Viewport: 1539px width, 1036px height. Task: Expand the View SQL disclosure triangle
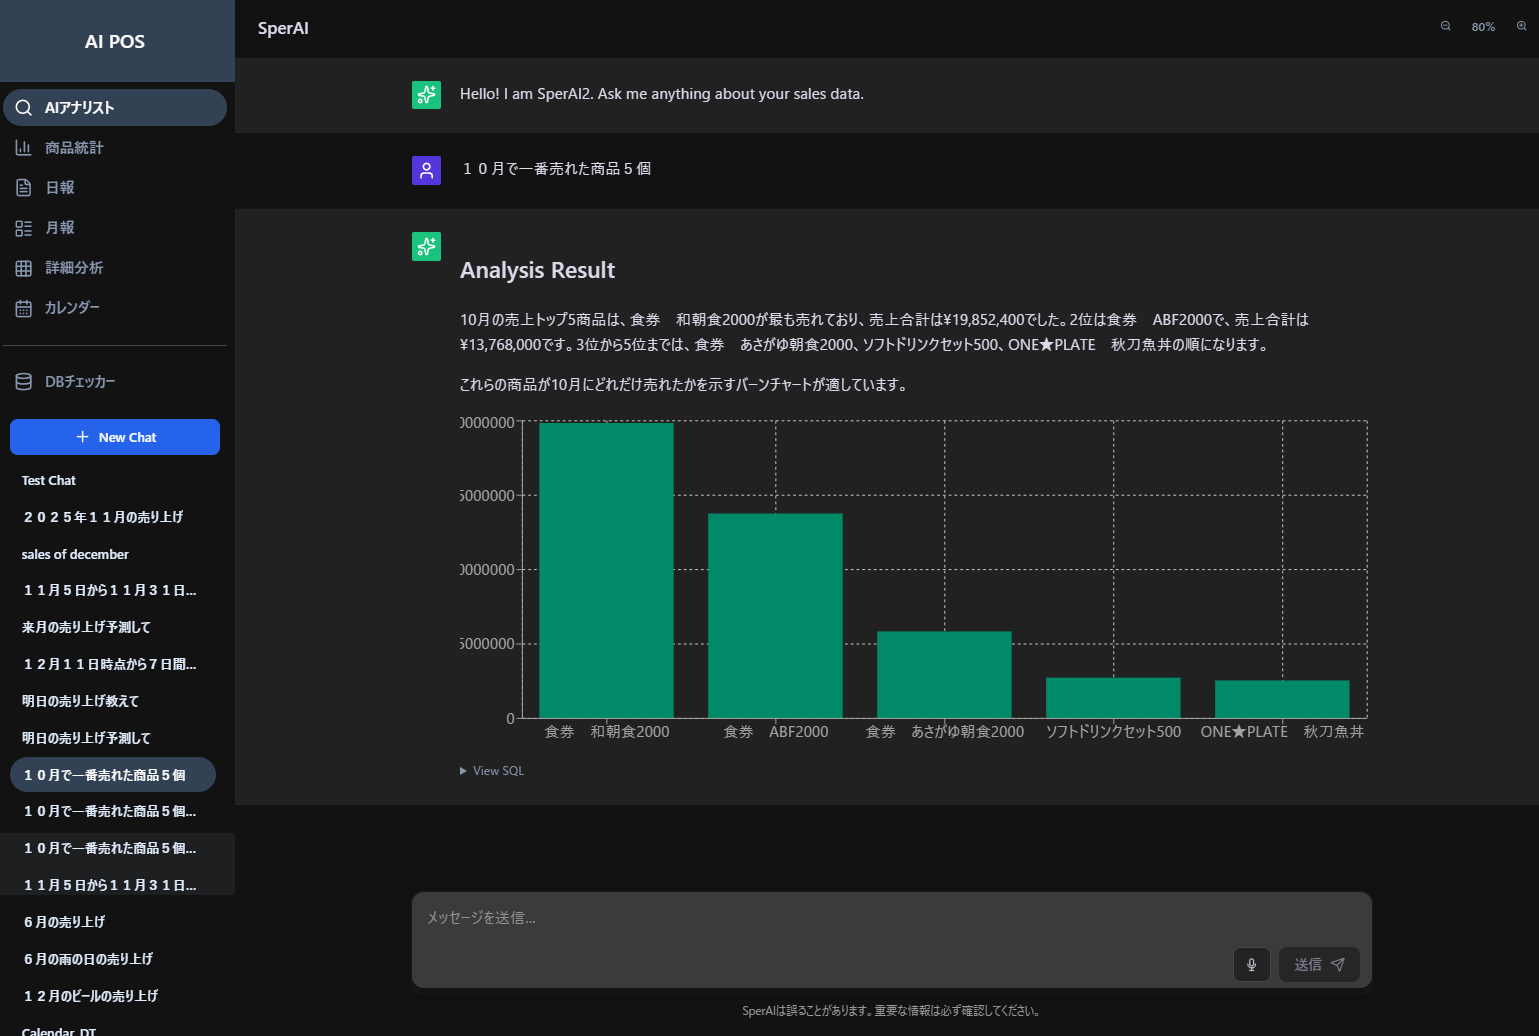click(463, 771)
